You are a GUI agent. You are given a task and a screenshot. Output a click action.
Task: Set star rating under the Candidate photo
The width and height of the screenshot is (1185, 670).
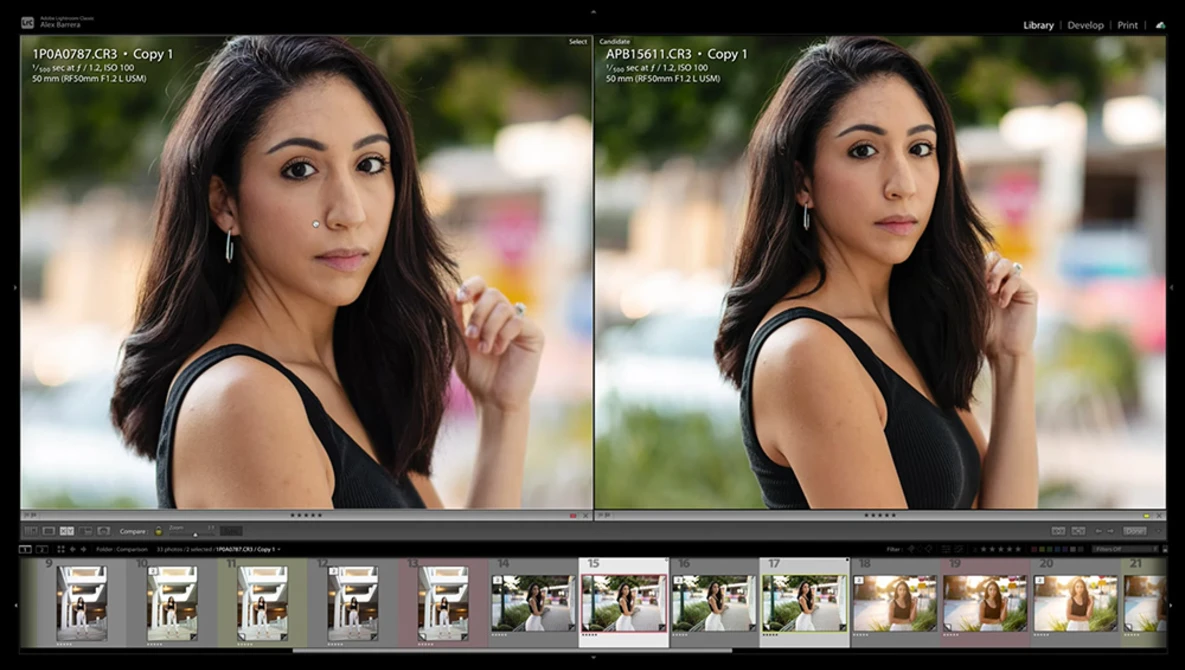click(x=880, y=515)
